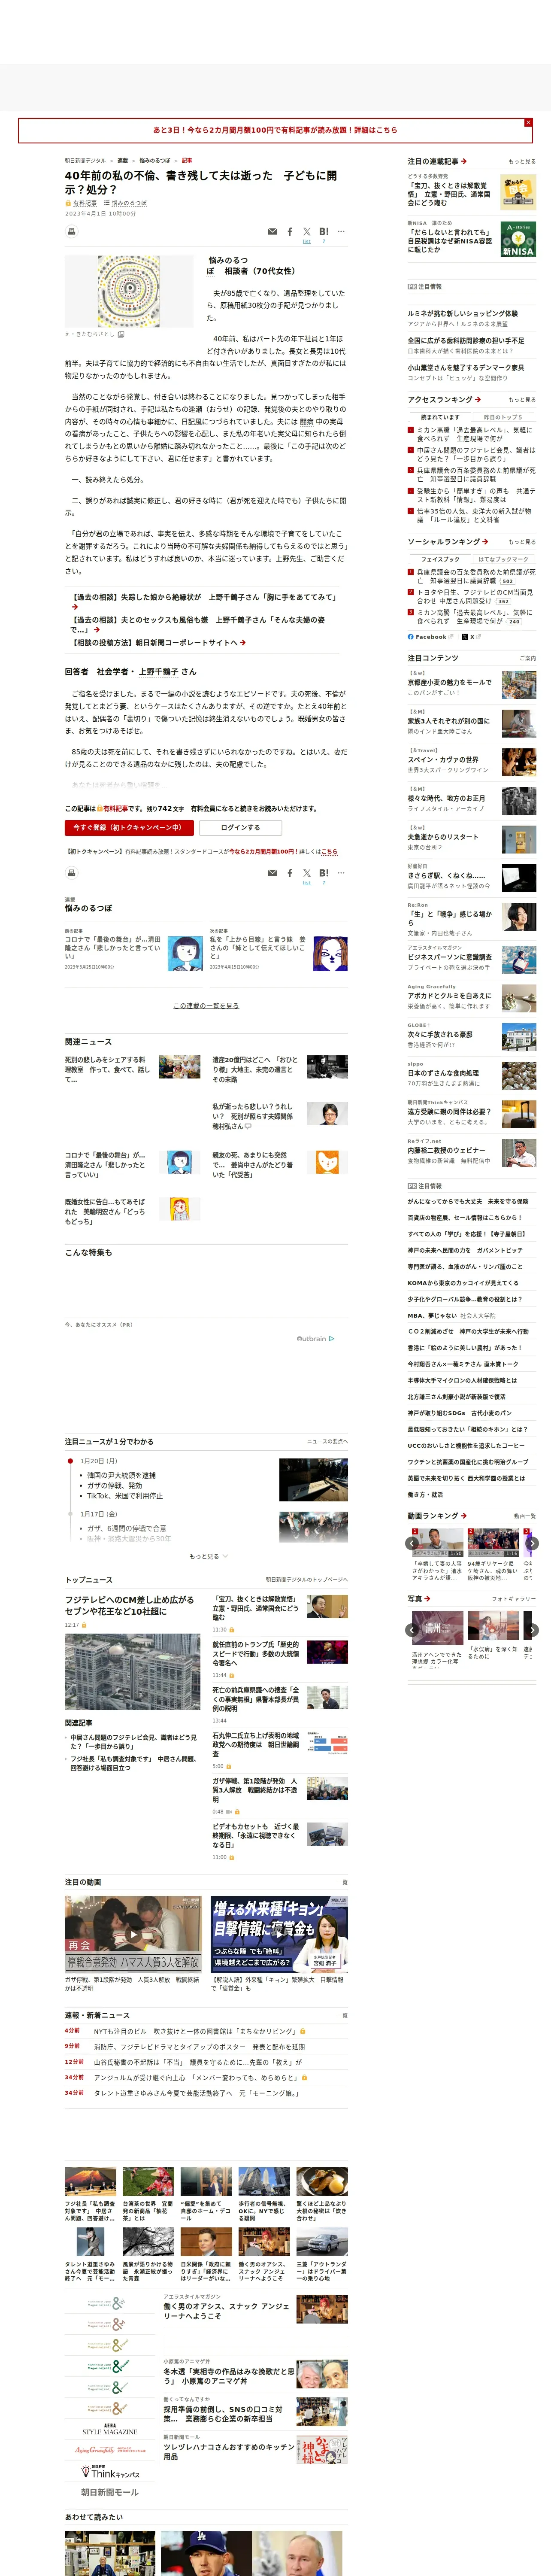551x2576 pixels.
Task: Open the more options menu below the article
Action: [x=341, y=873]
